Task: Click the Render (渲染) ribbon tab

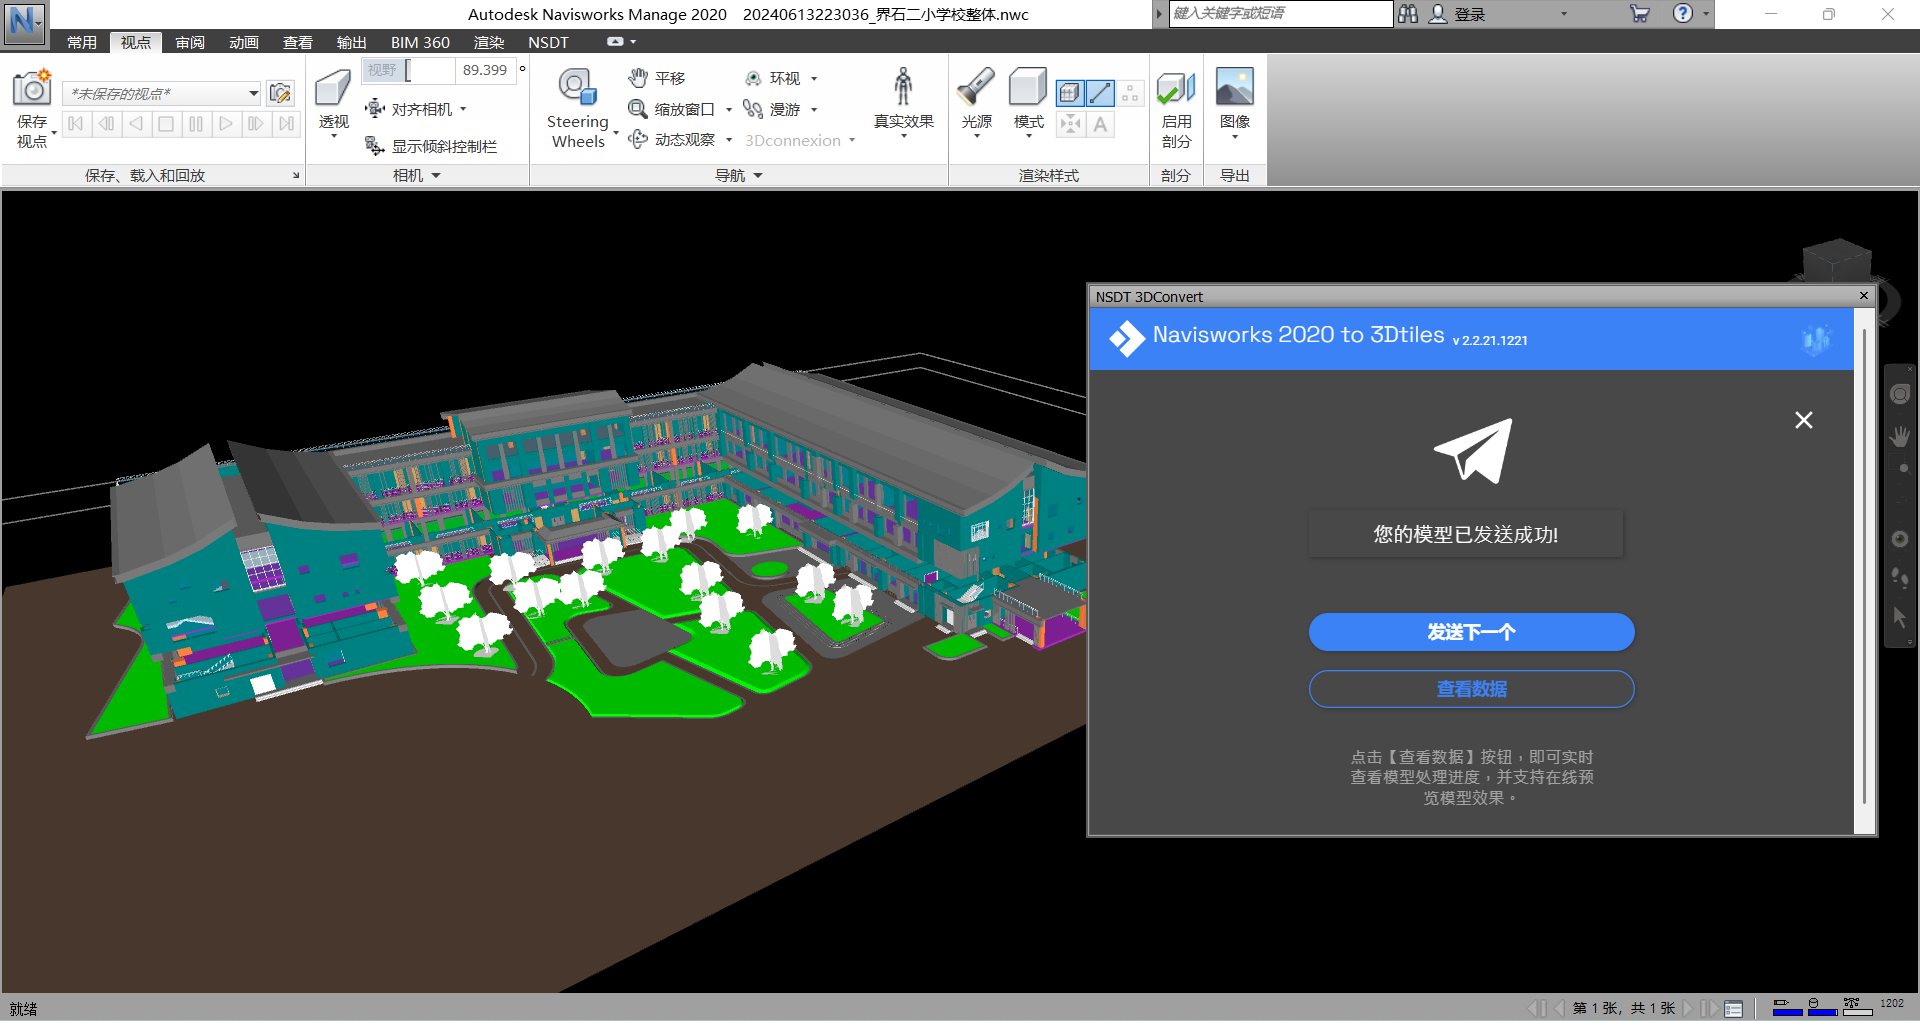Action: (489, 42)
